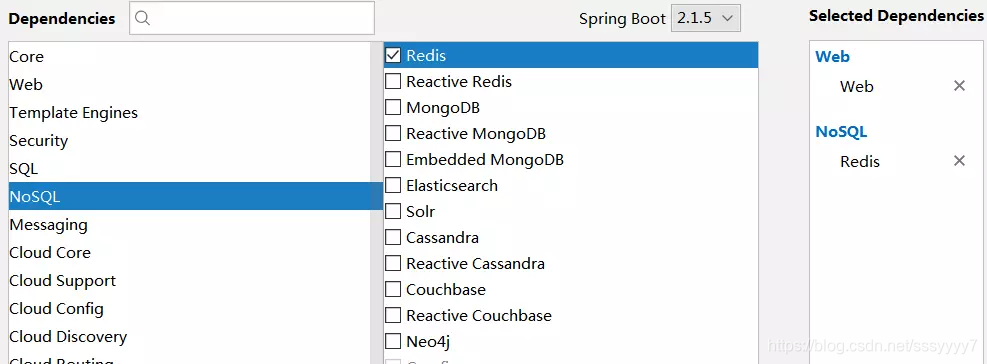This screenshot has height=364, width=987.
Task: Click the category list scrollbar
Action: 376,203
